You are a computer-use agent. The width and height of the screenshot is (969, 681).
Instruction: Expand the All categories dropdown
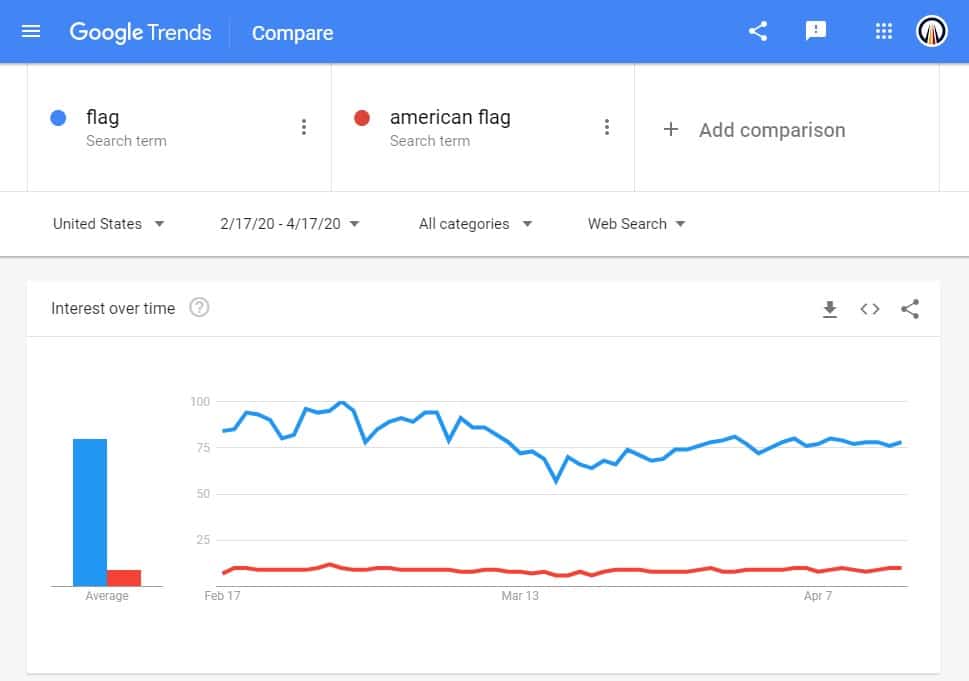(475, 224)
